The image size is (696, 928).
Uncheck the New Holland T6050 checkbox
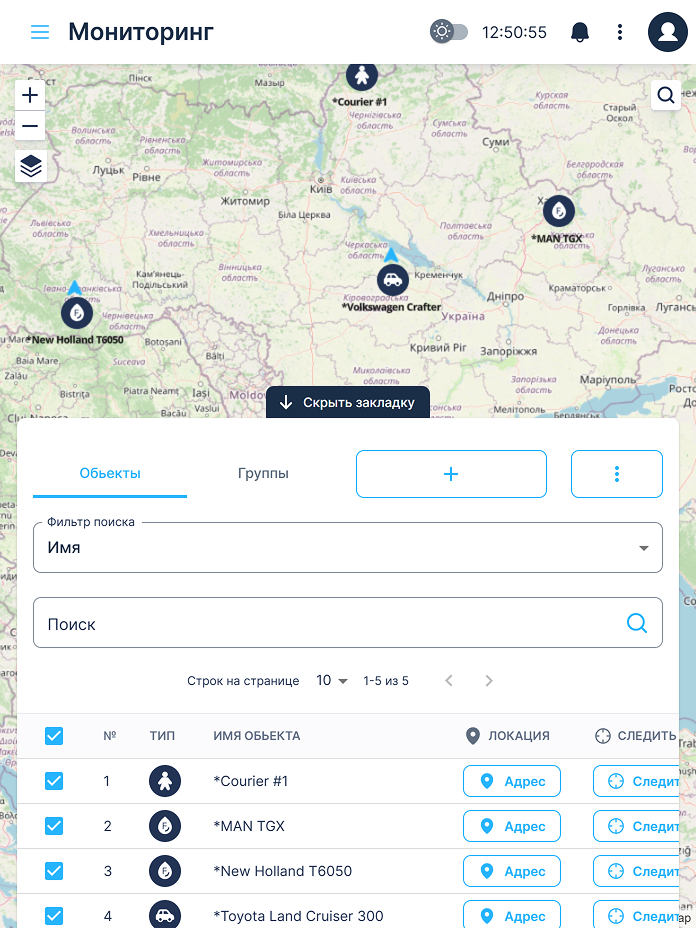click(54, 871)
